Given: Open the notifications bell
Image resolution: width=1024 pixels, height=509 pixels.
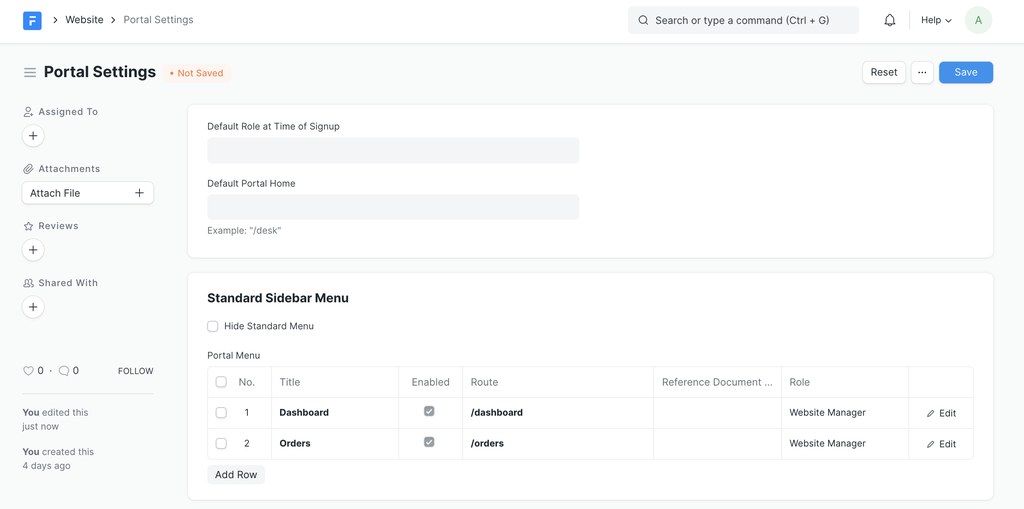Looking at the screenshot, I should pyautogui.click(x=889, y=20).
